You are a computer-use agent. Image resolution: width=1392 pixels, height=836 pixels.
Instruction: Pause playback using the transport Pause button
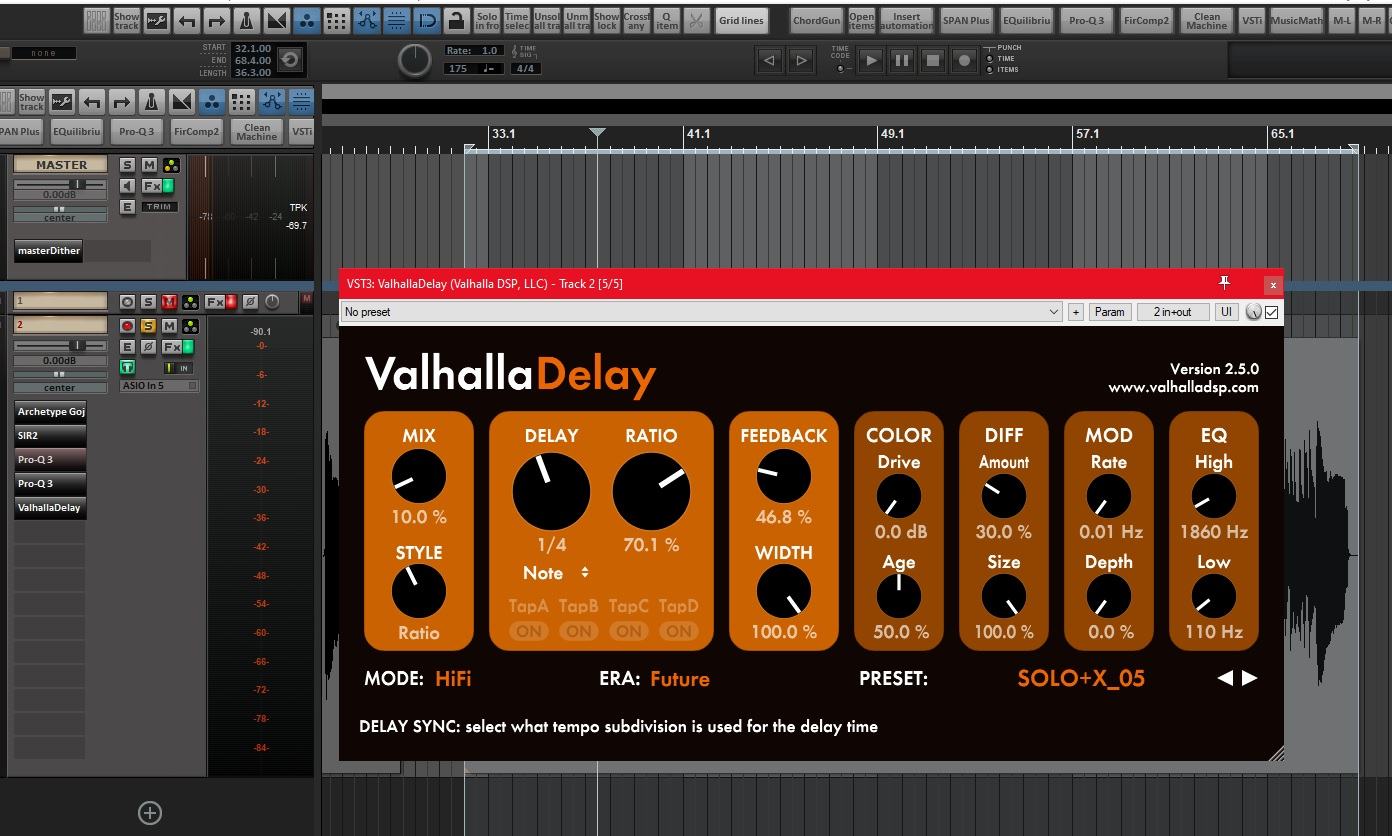902,60
